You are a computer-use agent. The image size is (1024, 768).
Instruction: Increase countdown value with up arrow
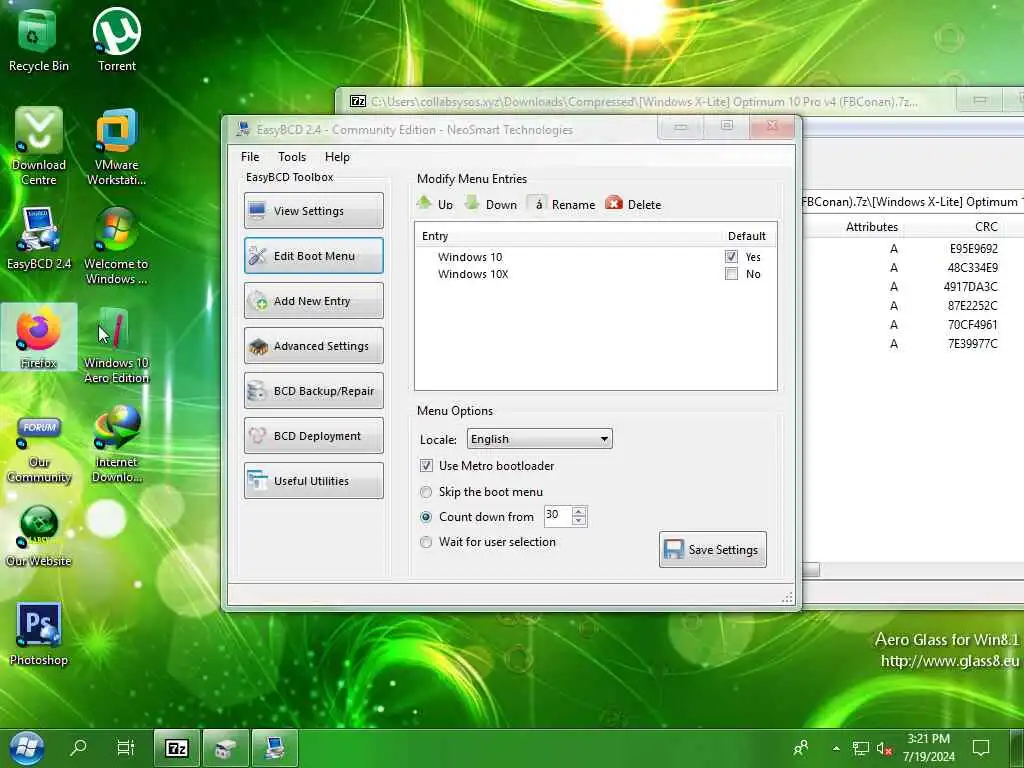[x=579, y=511]
